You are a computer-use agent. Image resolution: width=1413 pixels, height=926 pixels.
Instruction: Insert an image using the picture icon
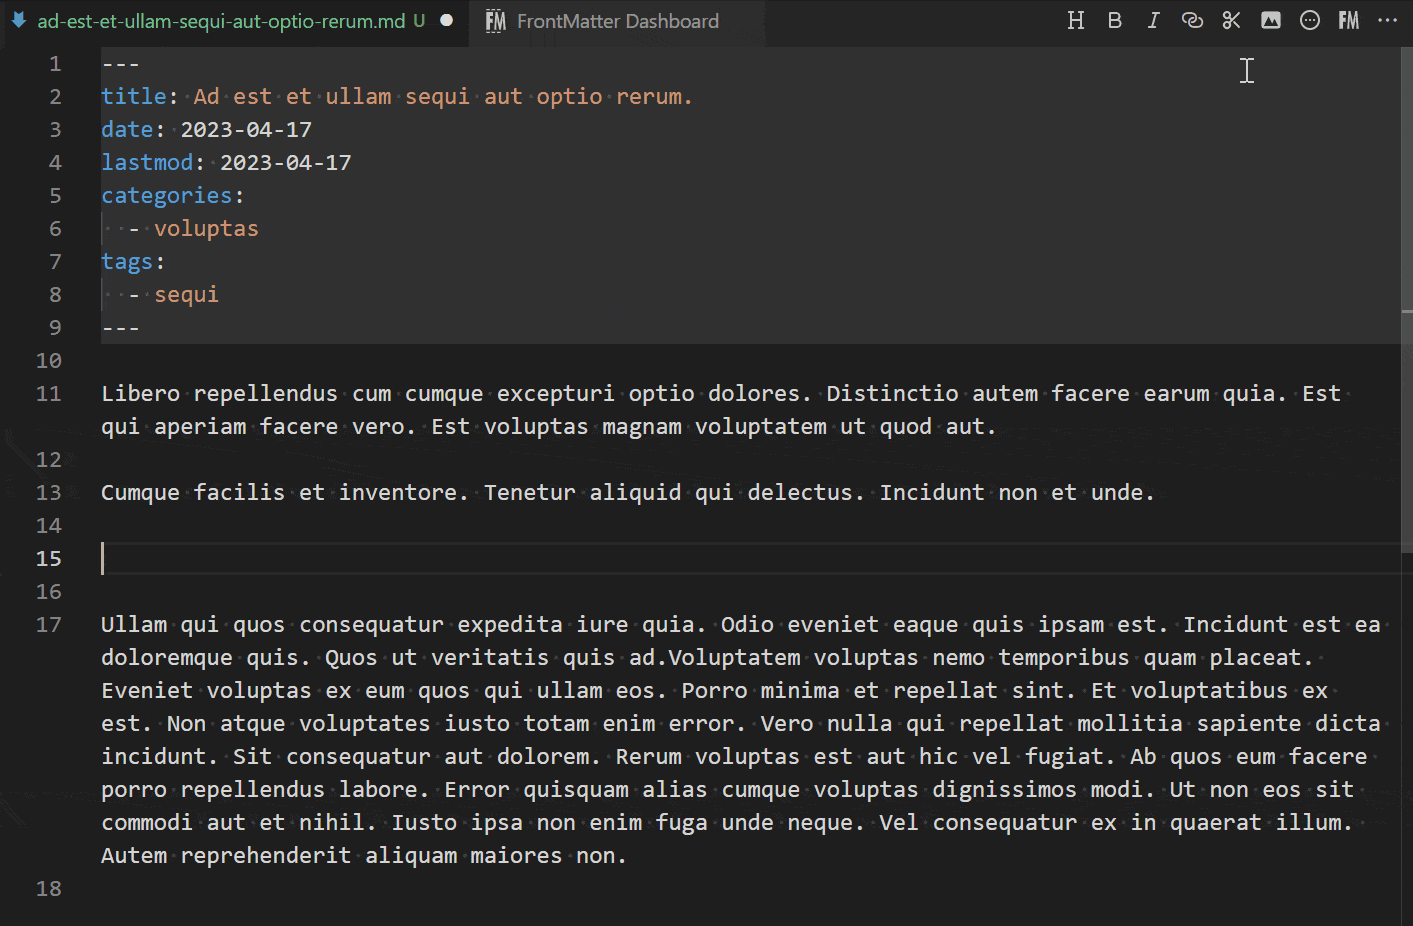point(1270,21)
